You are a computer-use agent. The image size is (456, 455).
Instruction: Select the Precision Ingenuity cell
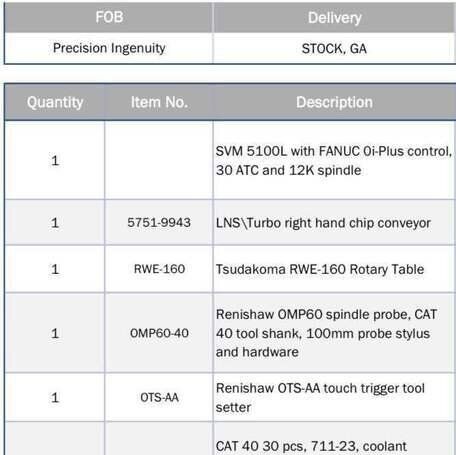[x=109, y=48]
